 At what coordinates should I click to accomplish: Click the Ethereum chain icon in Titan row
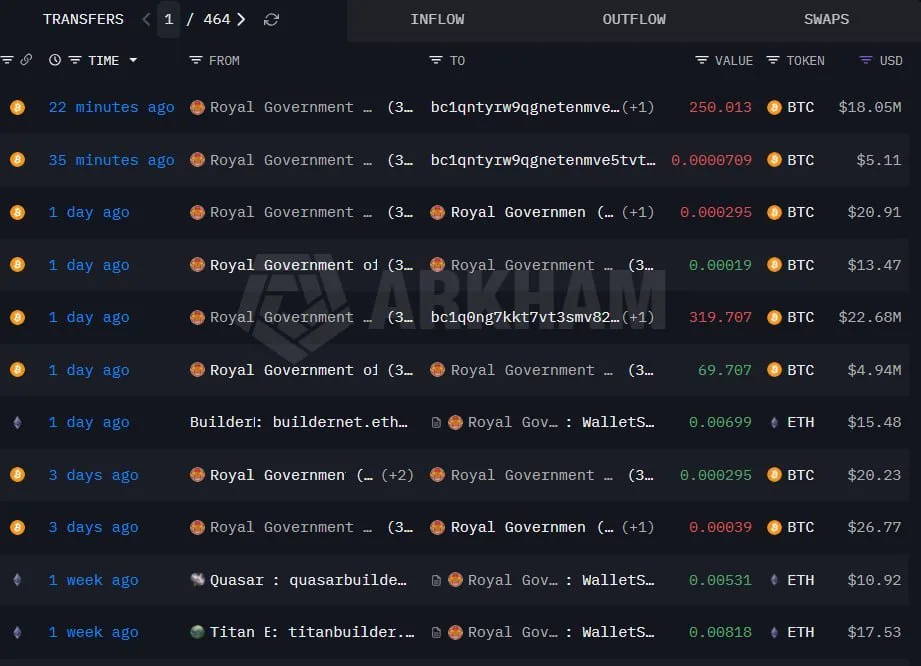point(18,633)
